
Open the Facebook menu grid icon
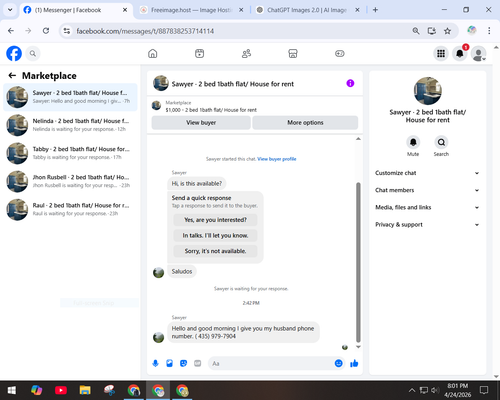(x=441, y=53)
